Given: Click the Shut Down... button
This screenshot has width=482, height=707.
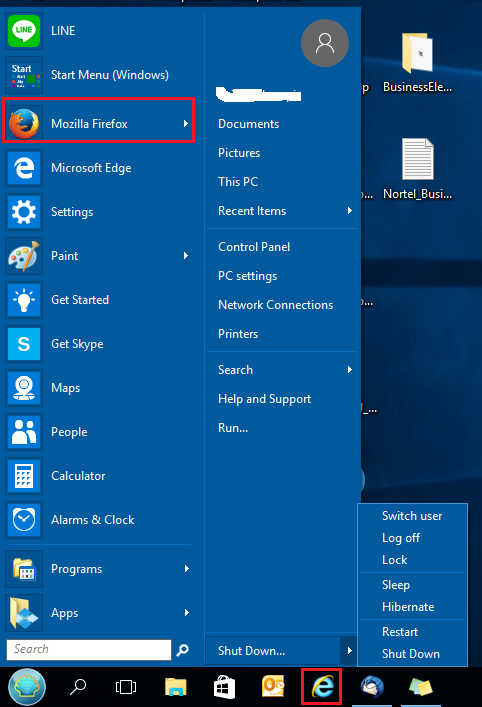Looking at the screenshot, I should (273, 651).
